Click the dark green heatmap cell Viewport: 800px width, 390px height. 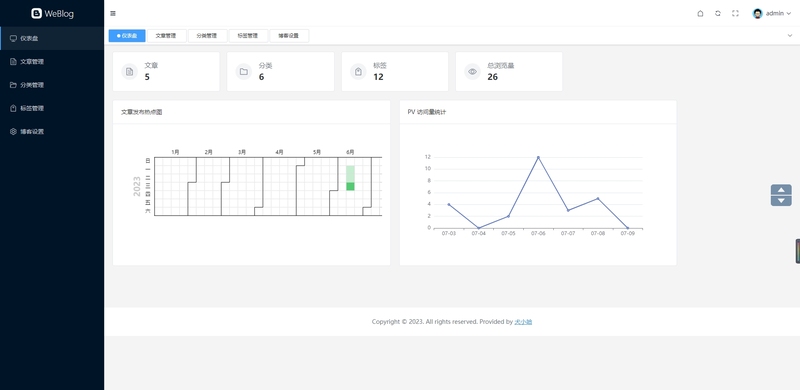(x=350, y=186)
